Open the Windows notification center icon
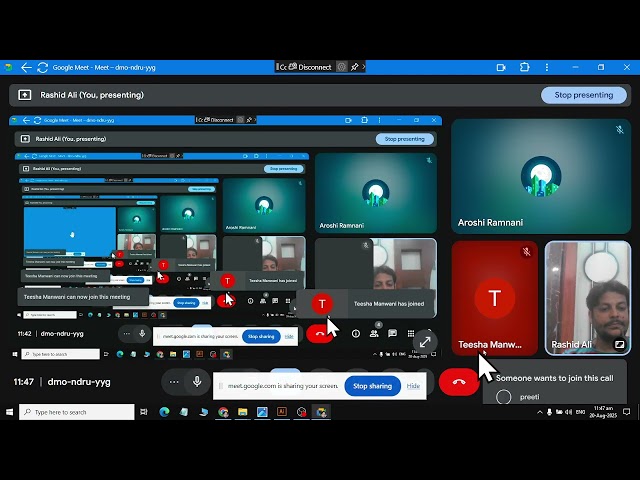Image resolution: width=640 pixels, height=480 pixels. click(627, 412)
